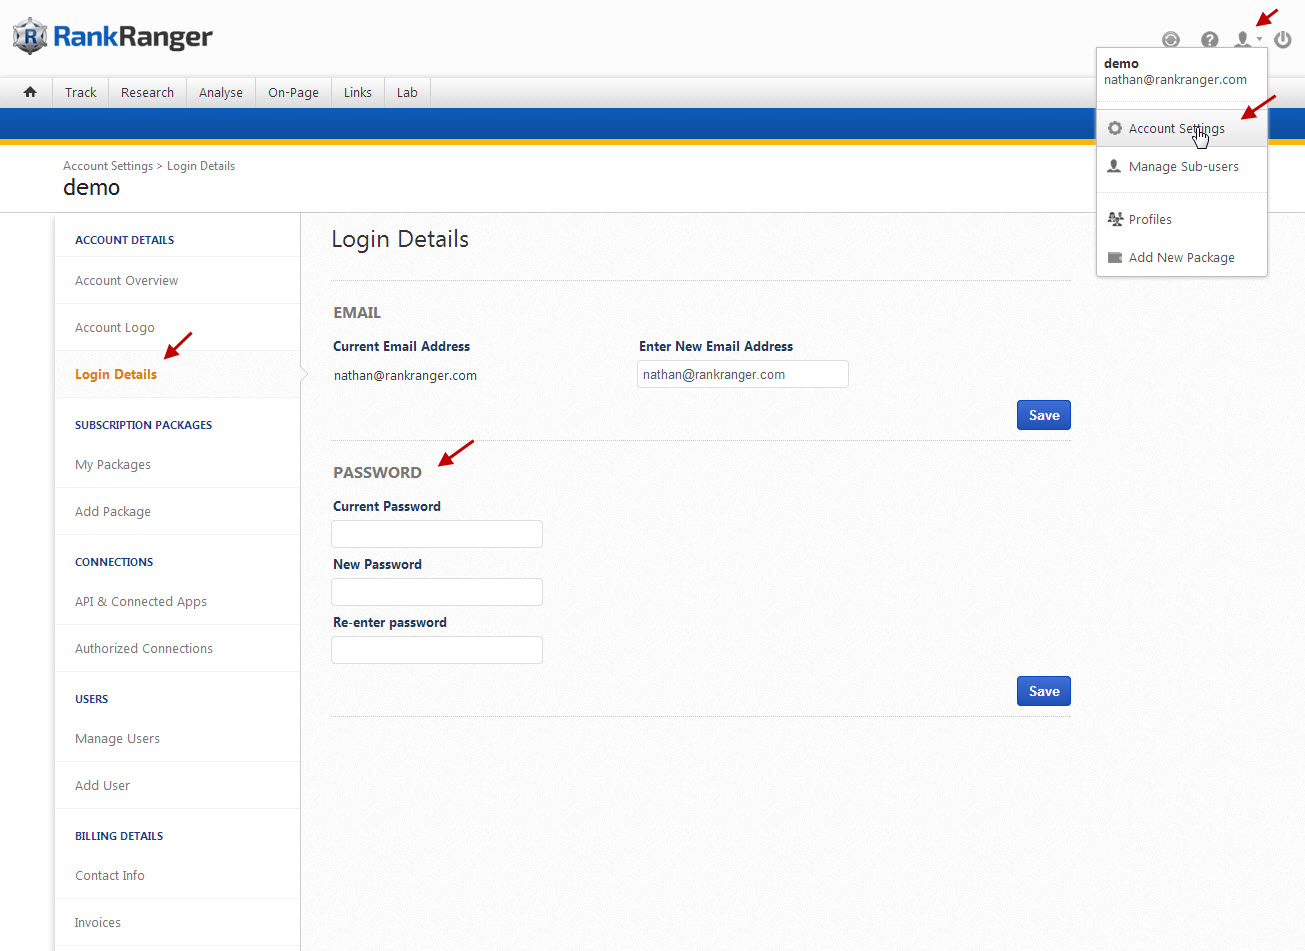
Task: Select Account Settings from user menu
Action: [1176, 129]
